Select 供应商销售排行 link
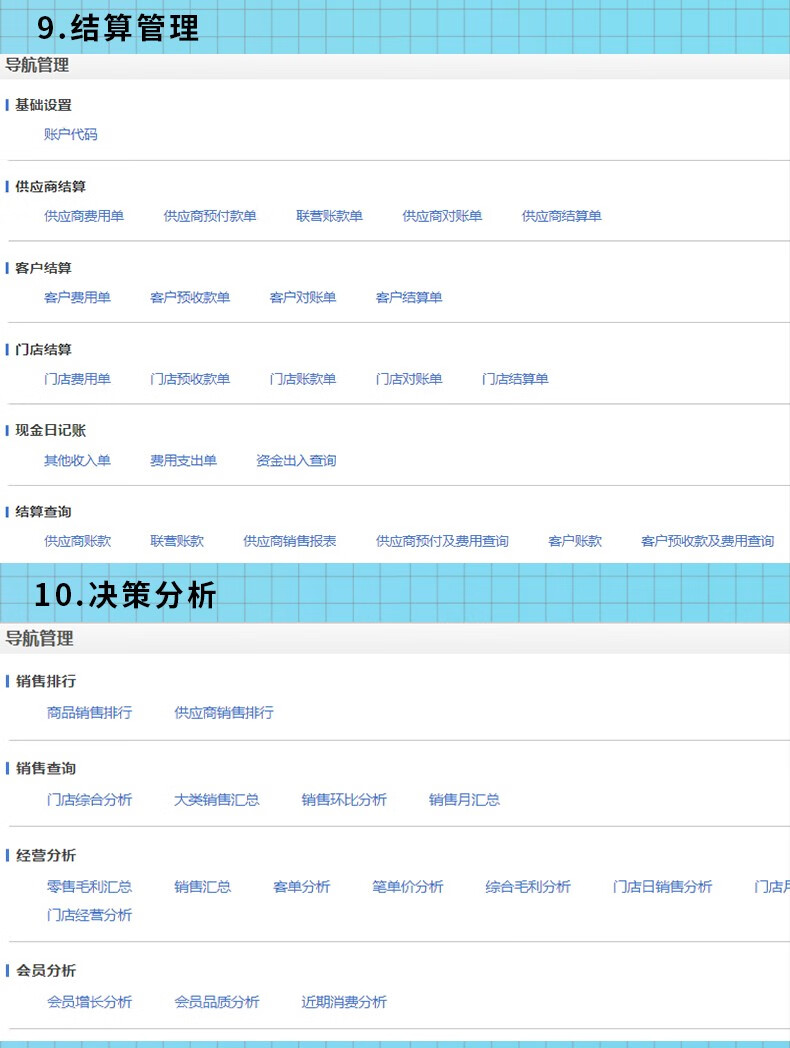790x1048 pixels. pyautogui.click(x=223, y=713)
